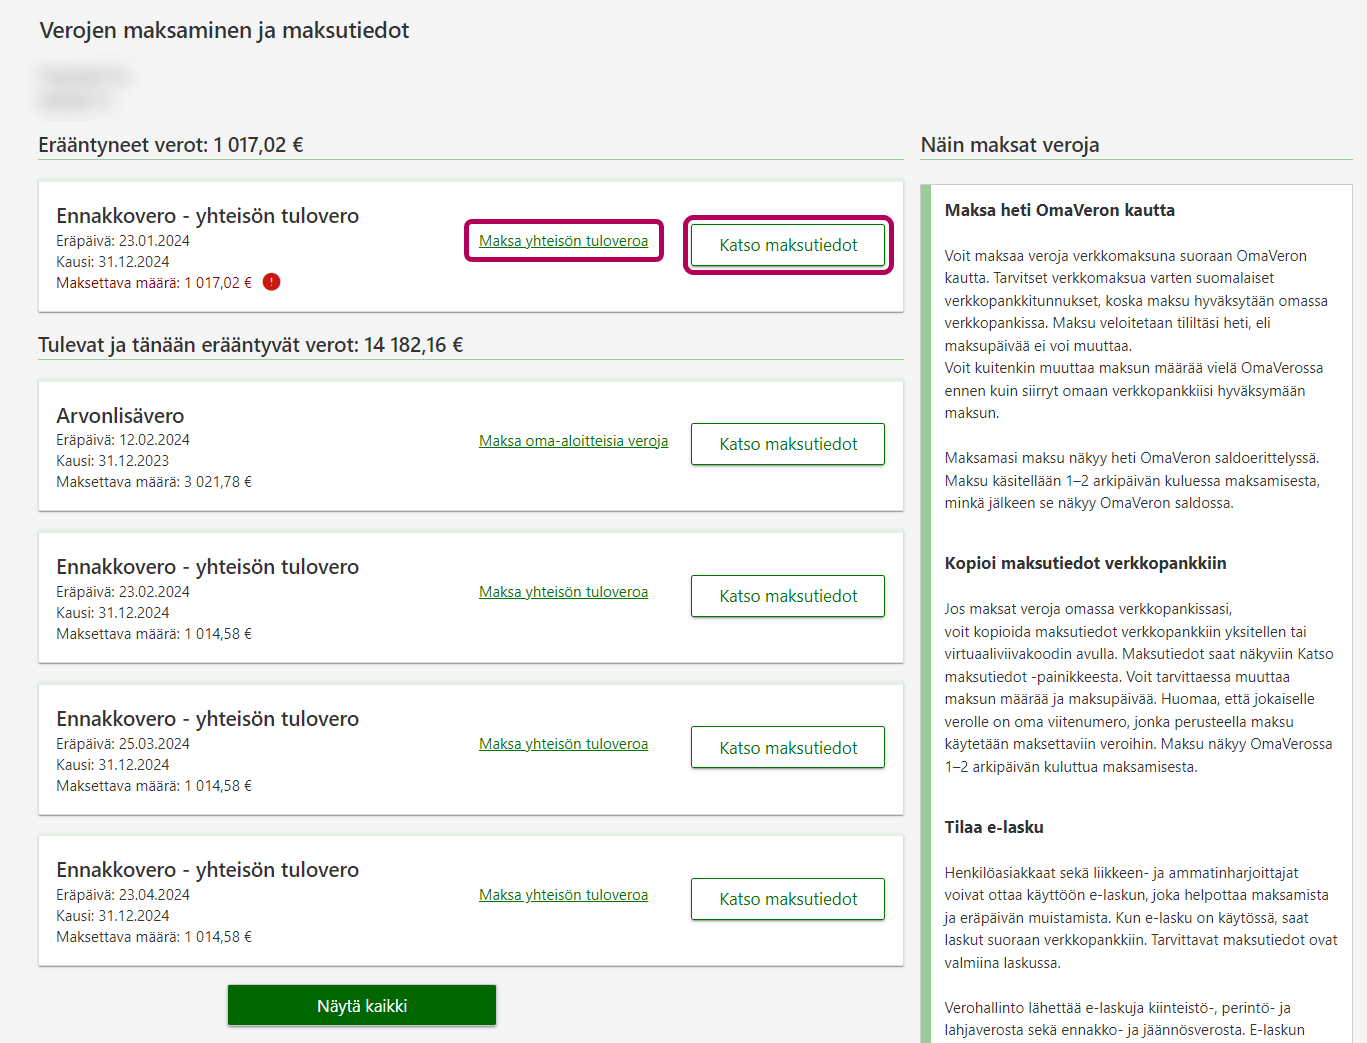Click 'Tulevat ja tänään erääntyvät verot' heading

coord(251,345)
